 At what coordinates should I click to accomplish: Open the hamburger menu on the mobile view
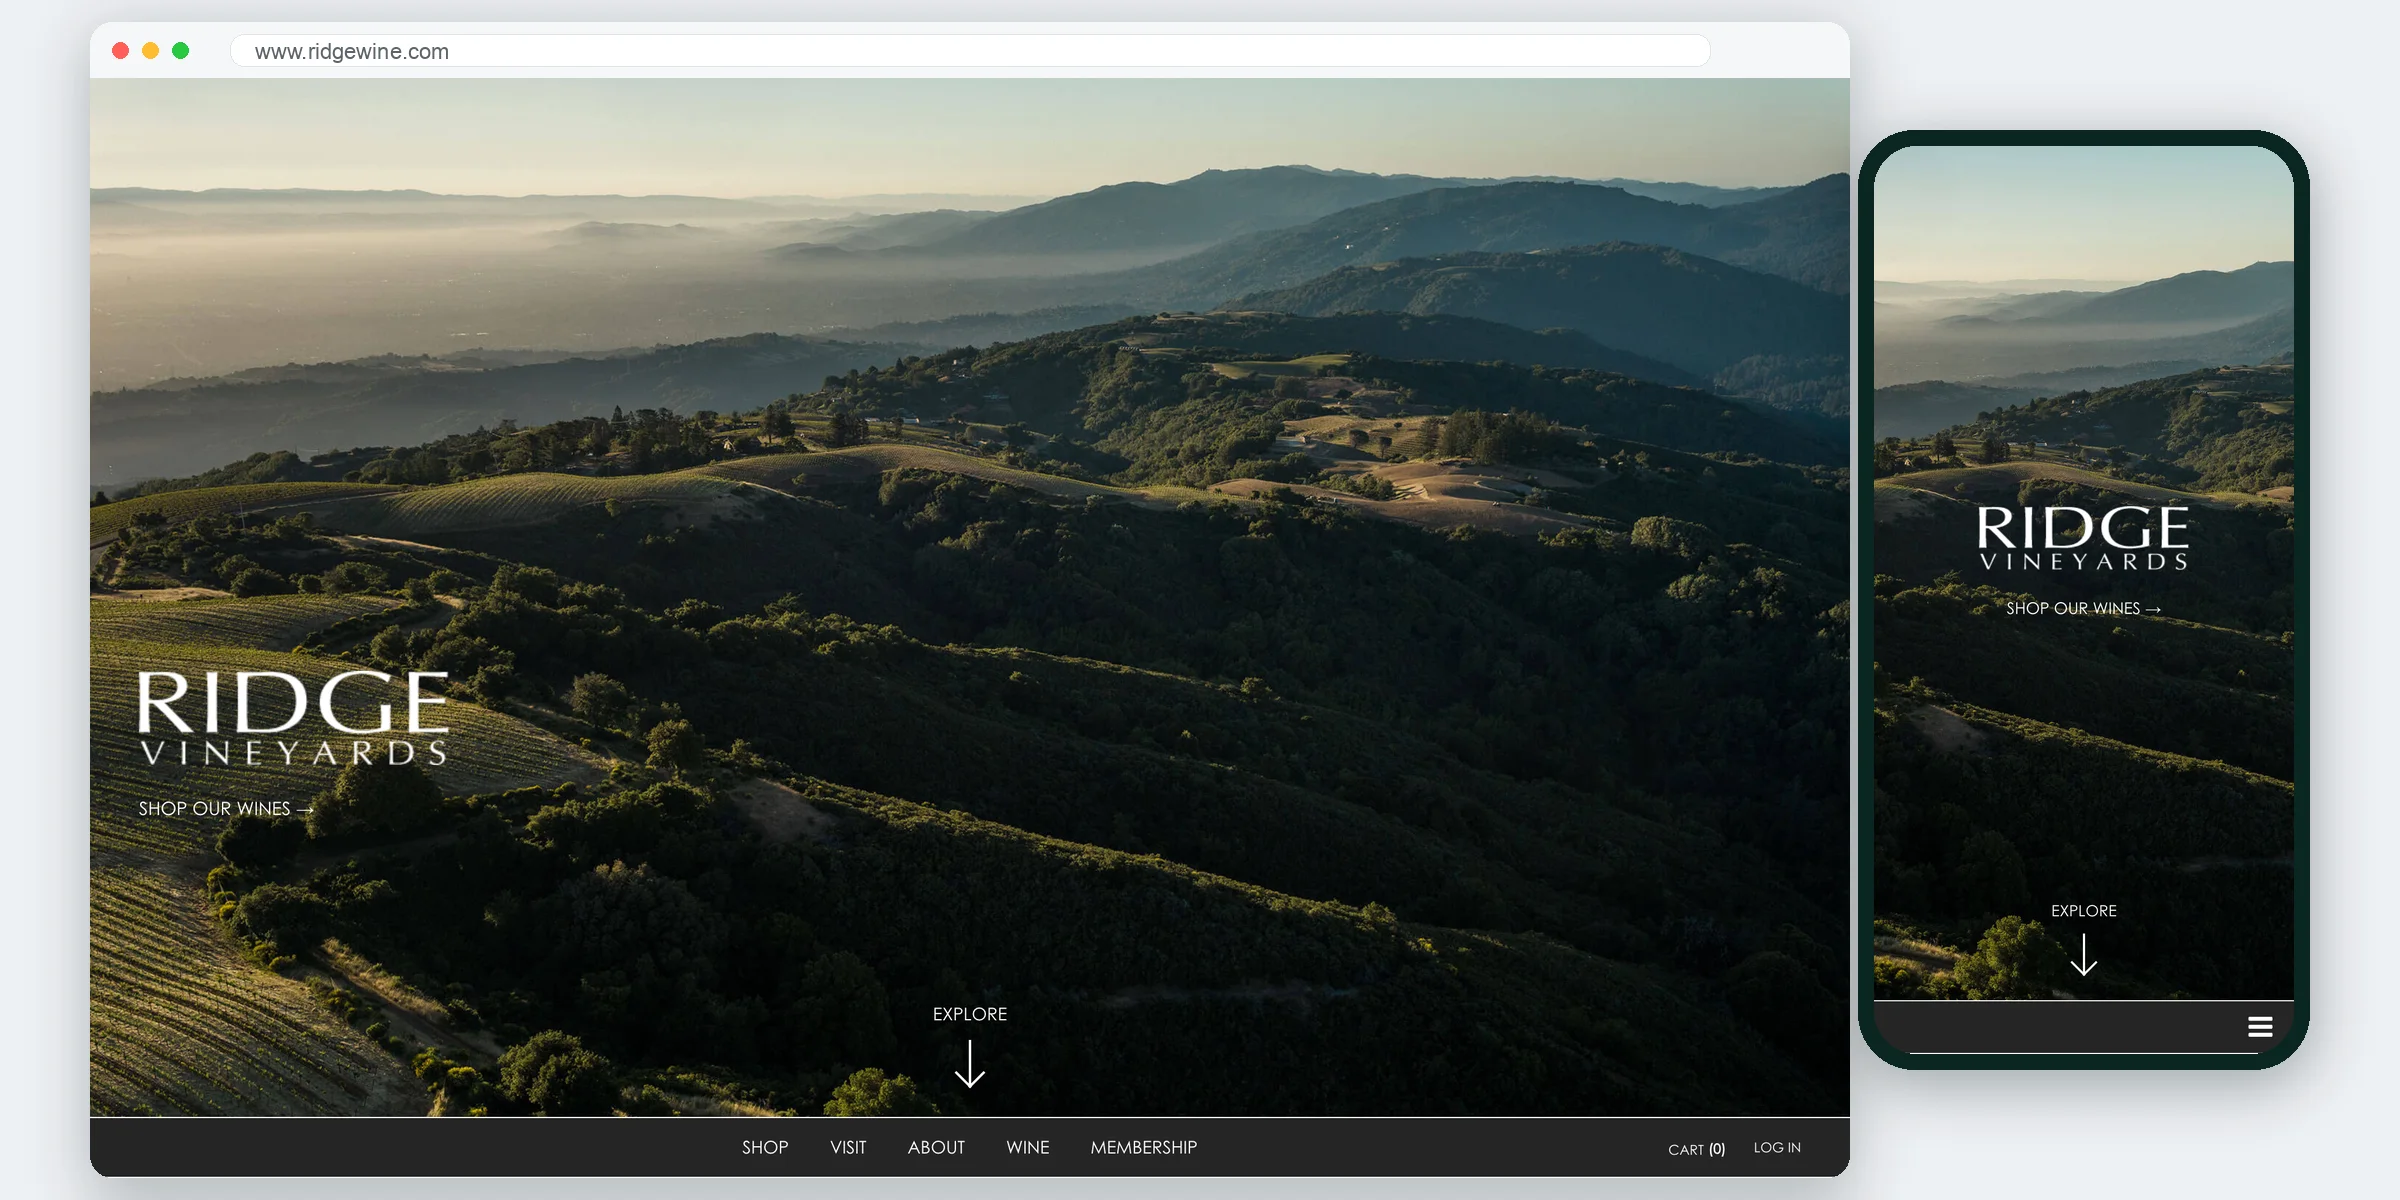click(2260, 1027)
